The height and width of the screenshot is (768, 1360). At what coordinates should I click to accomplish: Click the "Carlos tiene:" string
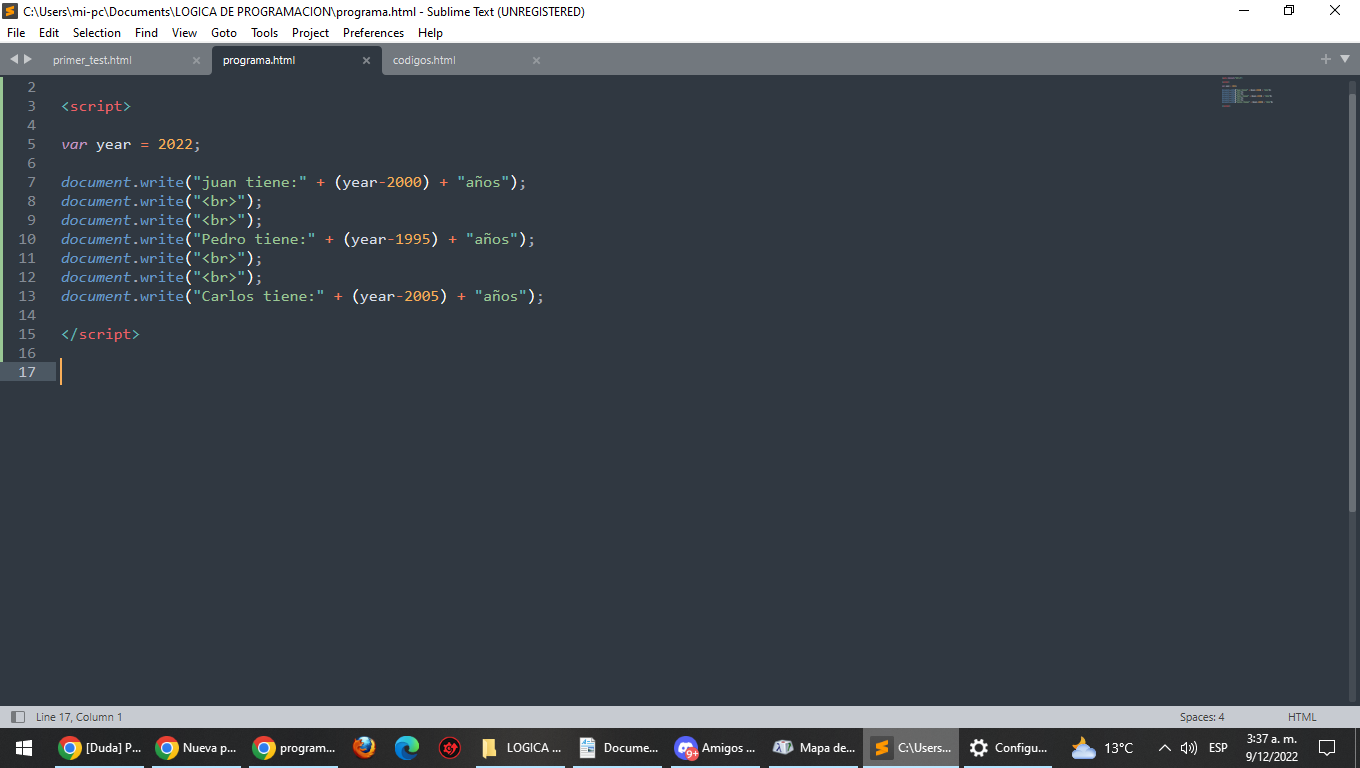pos(259,296)
